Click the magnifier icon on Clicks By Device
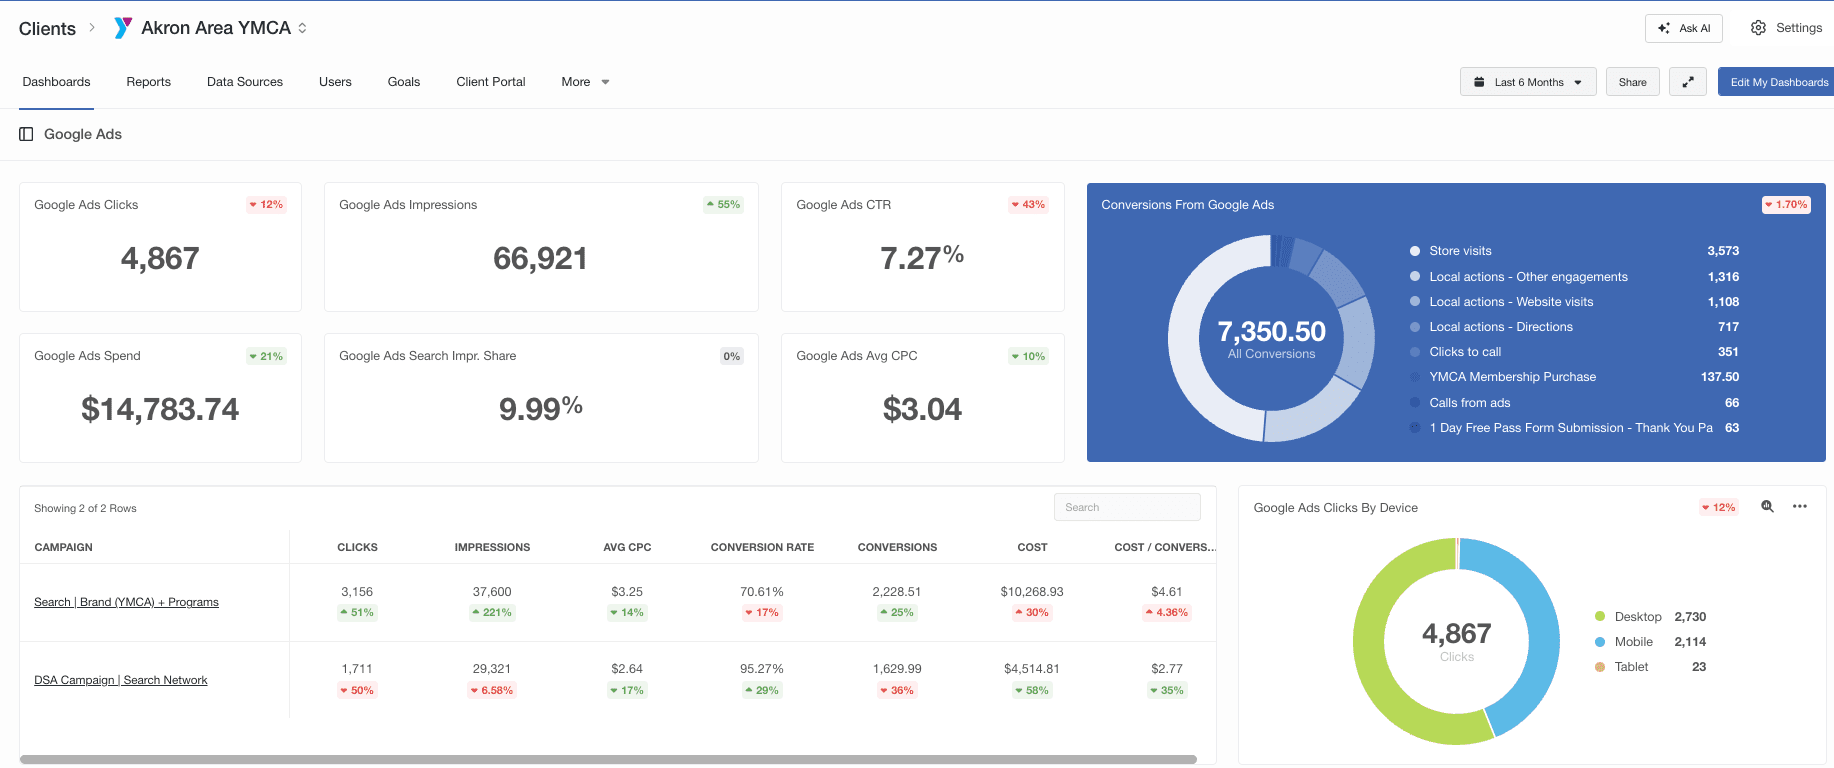The width and height of the screenshot is (1834, 768). (1767, 507)
